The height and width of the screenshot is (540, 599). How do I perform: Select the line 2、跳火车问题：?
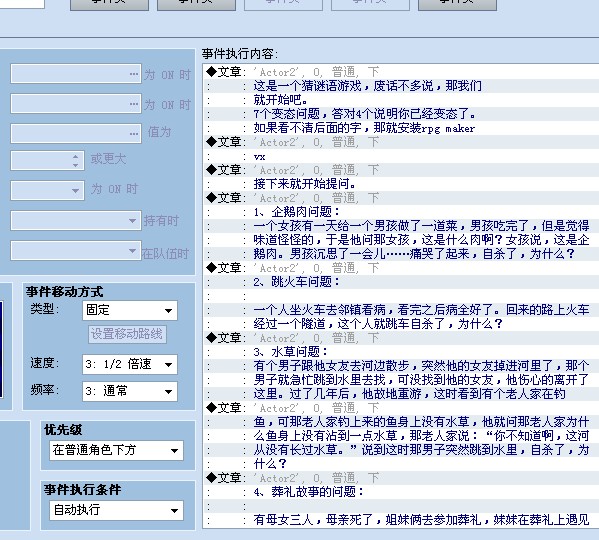(401, 282)
